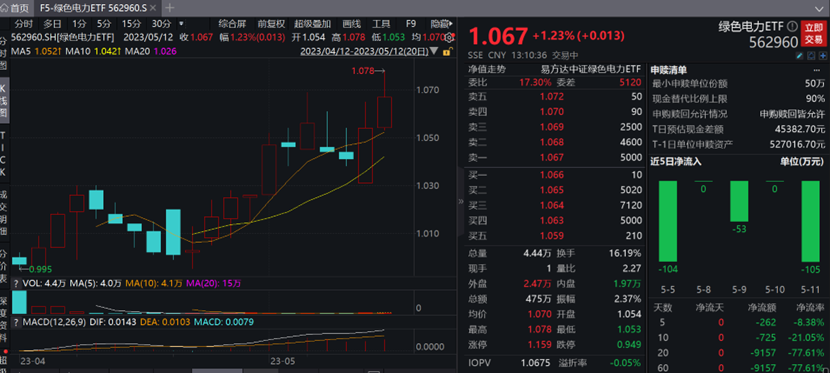Open the TICK sidebar tab

(3, 153)
